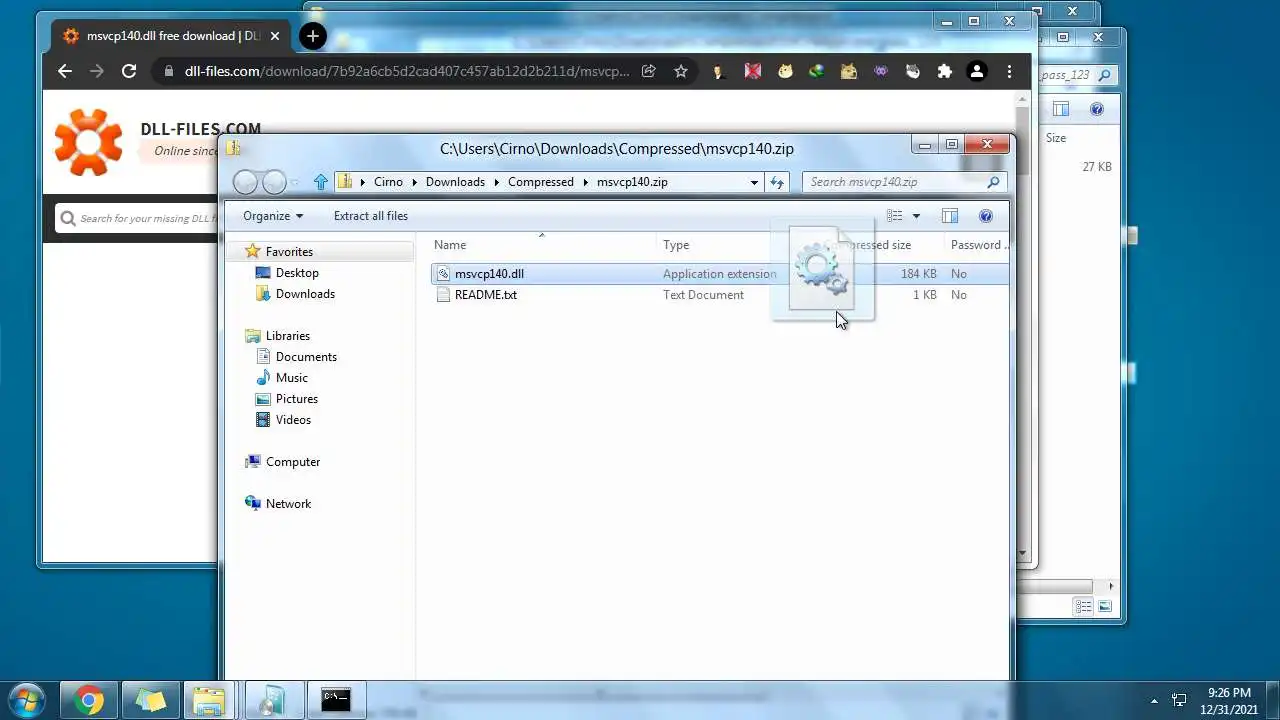Select Cirno in the breadcrumb path

pos(388,182)
